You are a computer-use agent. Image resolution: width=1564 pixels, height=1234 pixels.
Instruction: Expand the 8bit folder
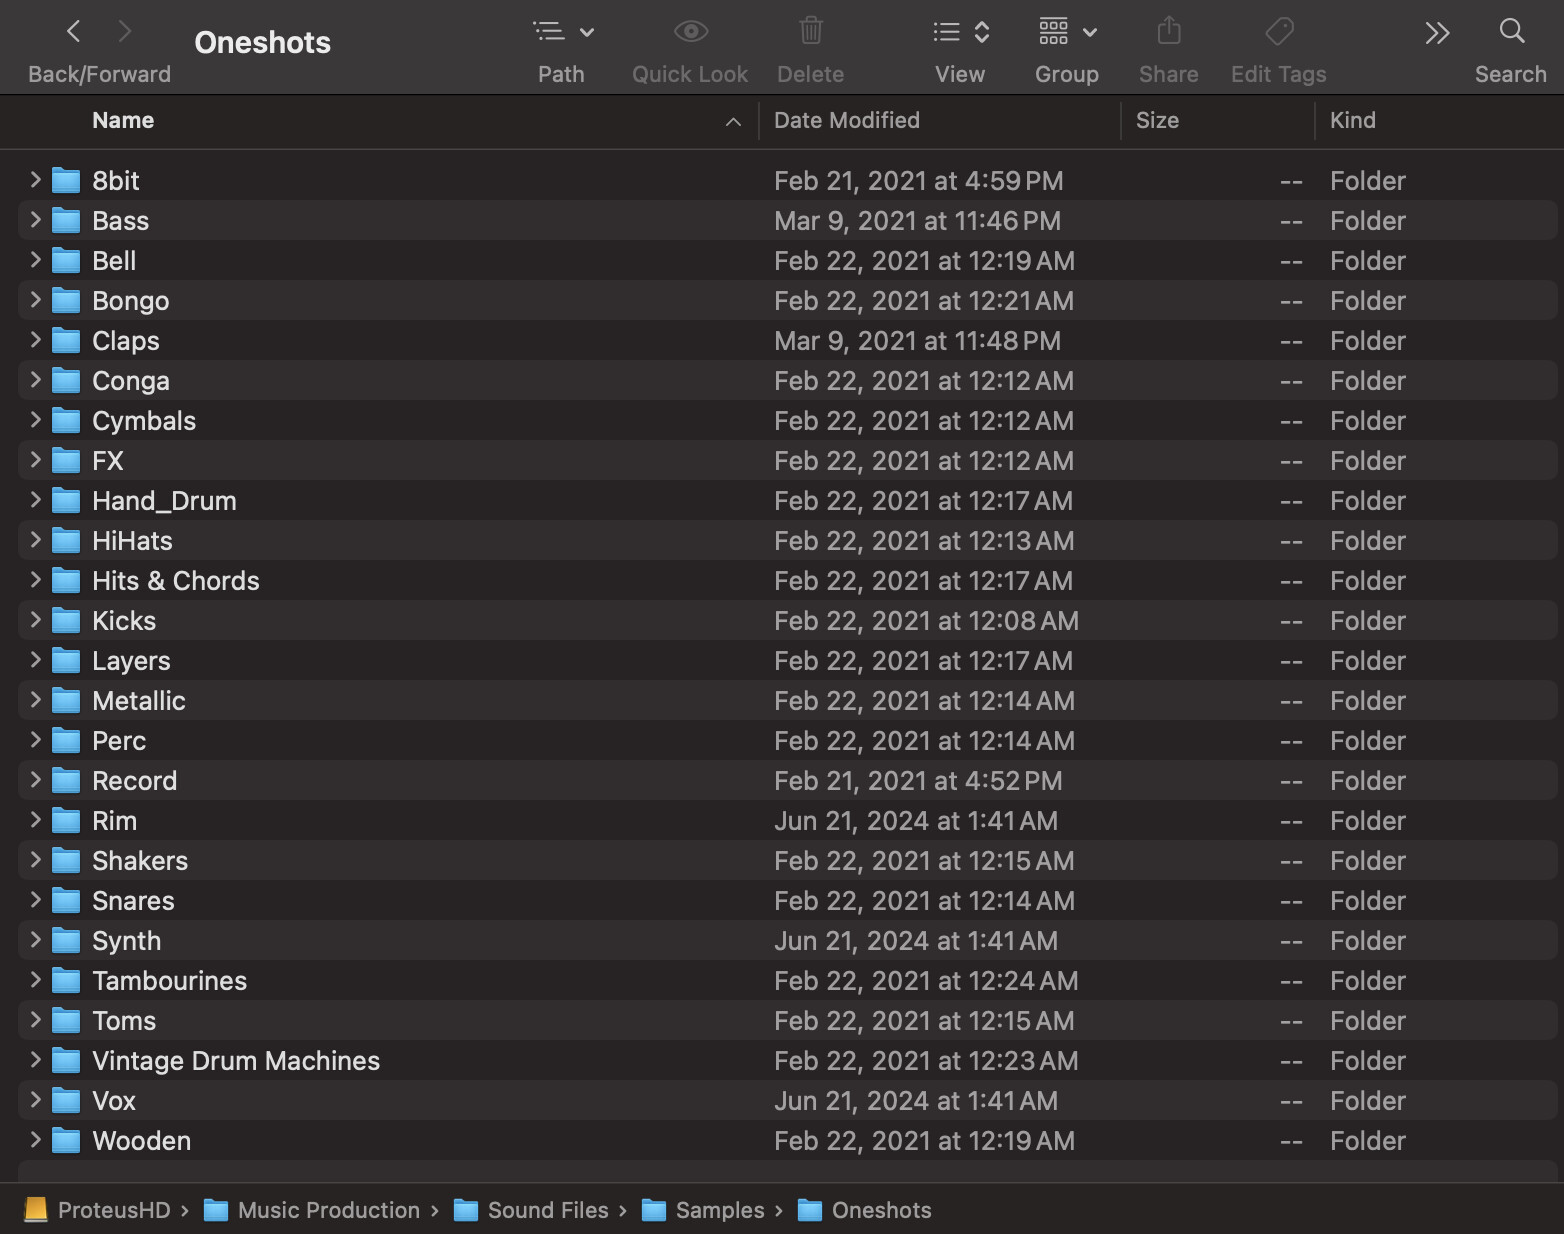[x=35, y=180]
